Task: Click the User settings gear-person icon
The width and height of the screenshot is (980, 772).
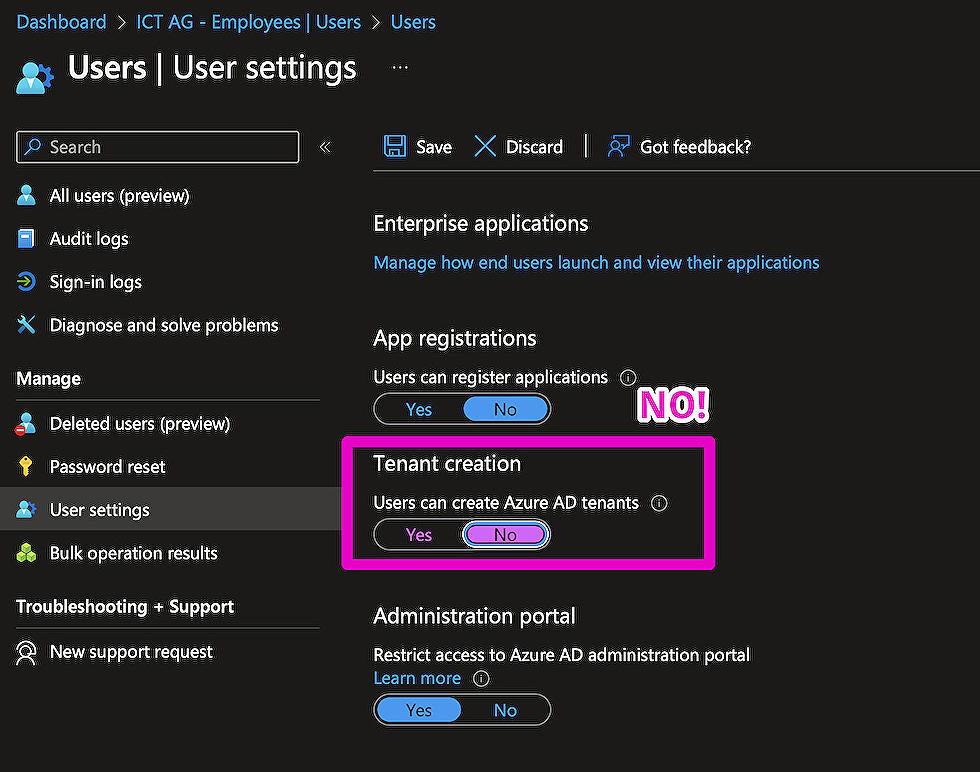Action: coord(26,509)
